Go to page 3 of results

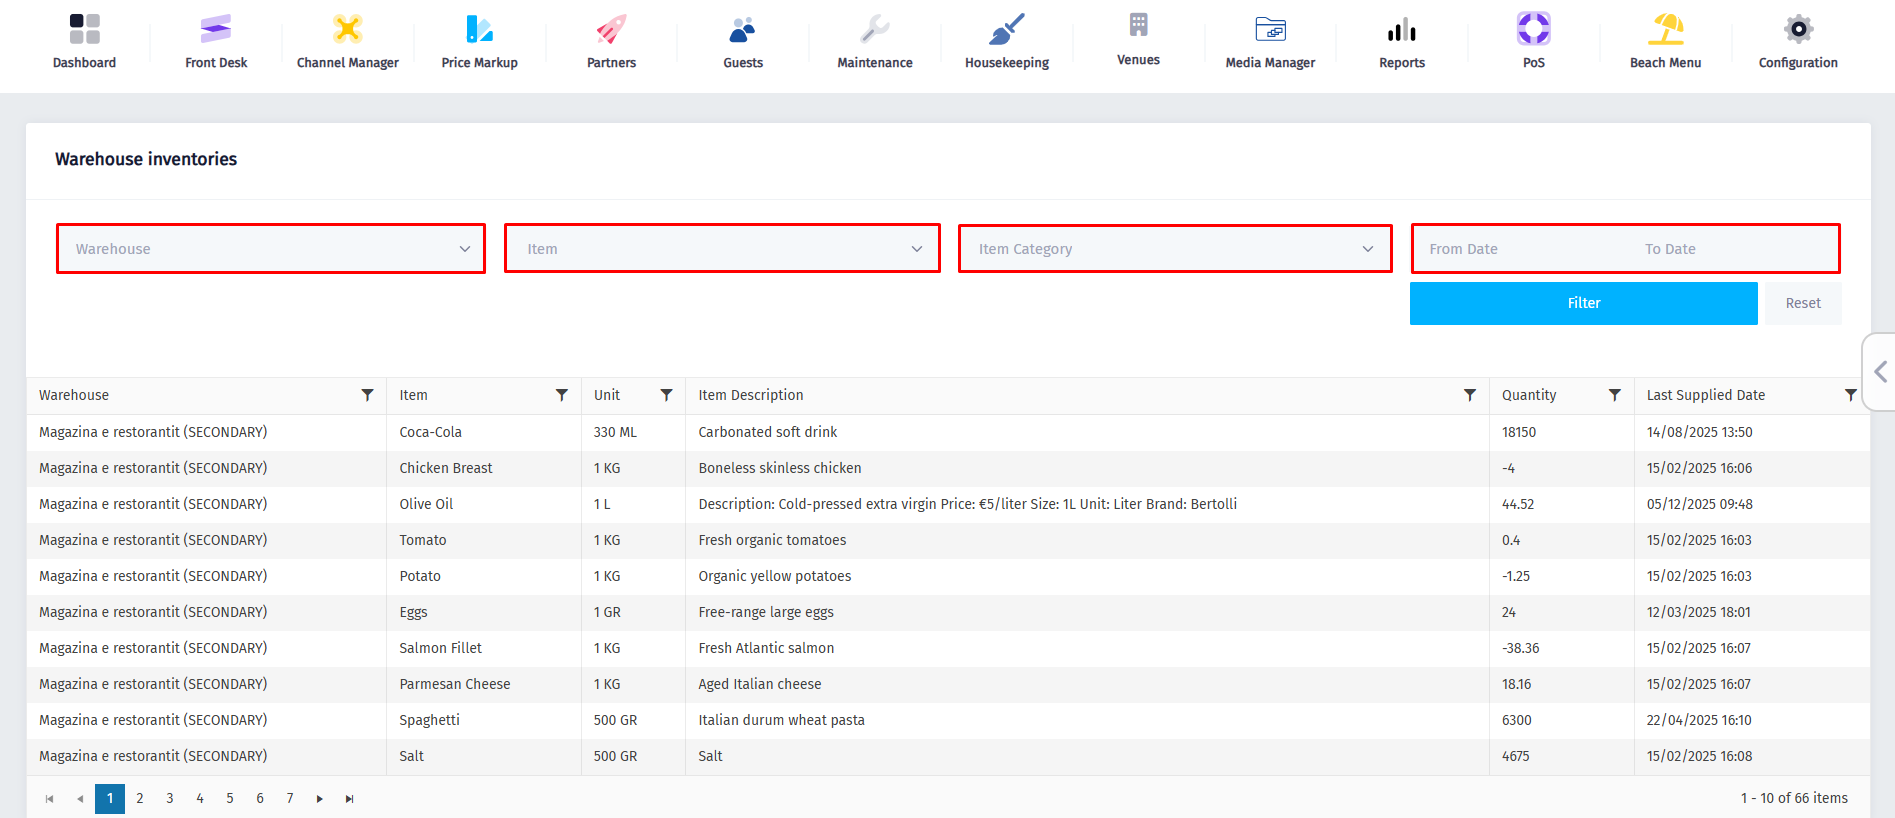point(170,798)
